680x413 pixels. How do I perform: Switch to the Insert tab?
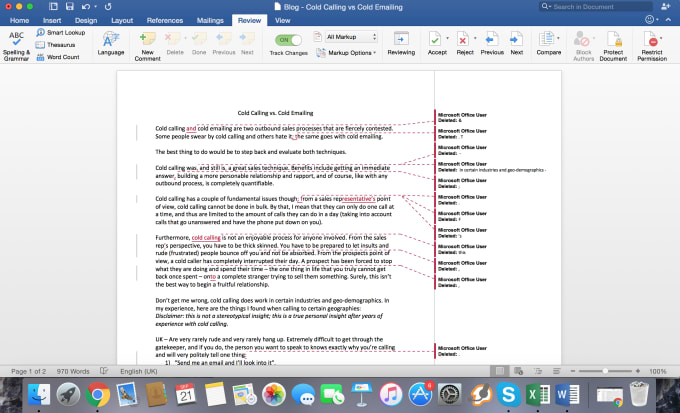click(52, 20)
